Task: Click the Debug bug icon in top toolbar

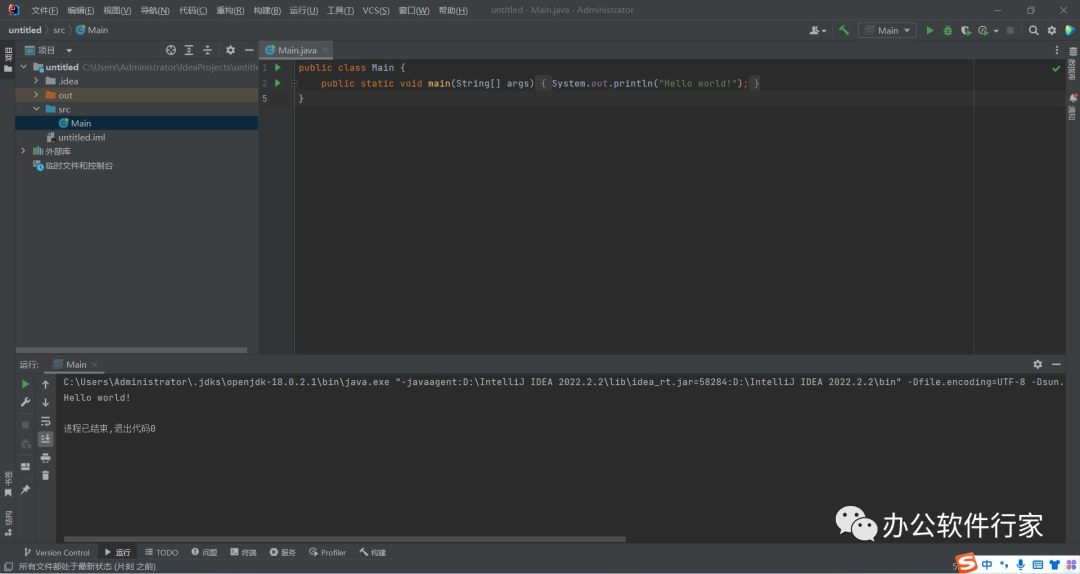Action: 947,30
